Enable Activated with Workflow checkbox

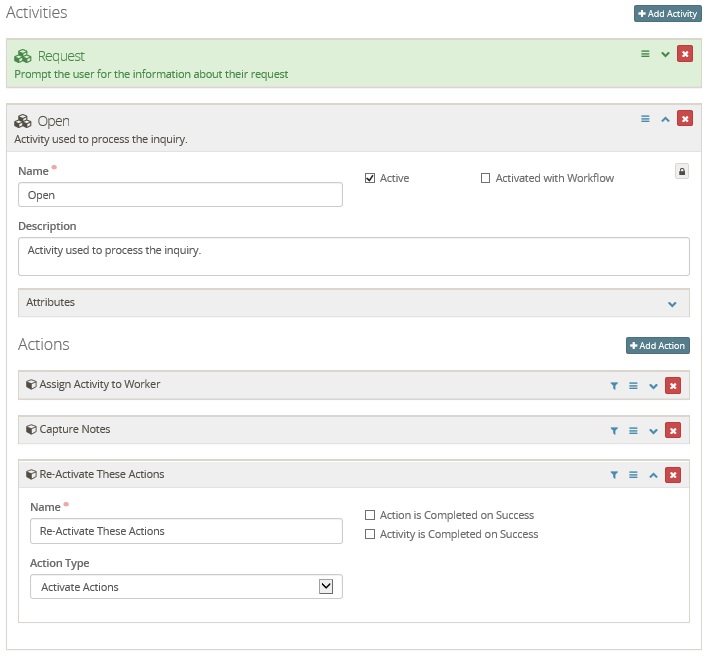pyautogui.click(x=486, y=178)
